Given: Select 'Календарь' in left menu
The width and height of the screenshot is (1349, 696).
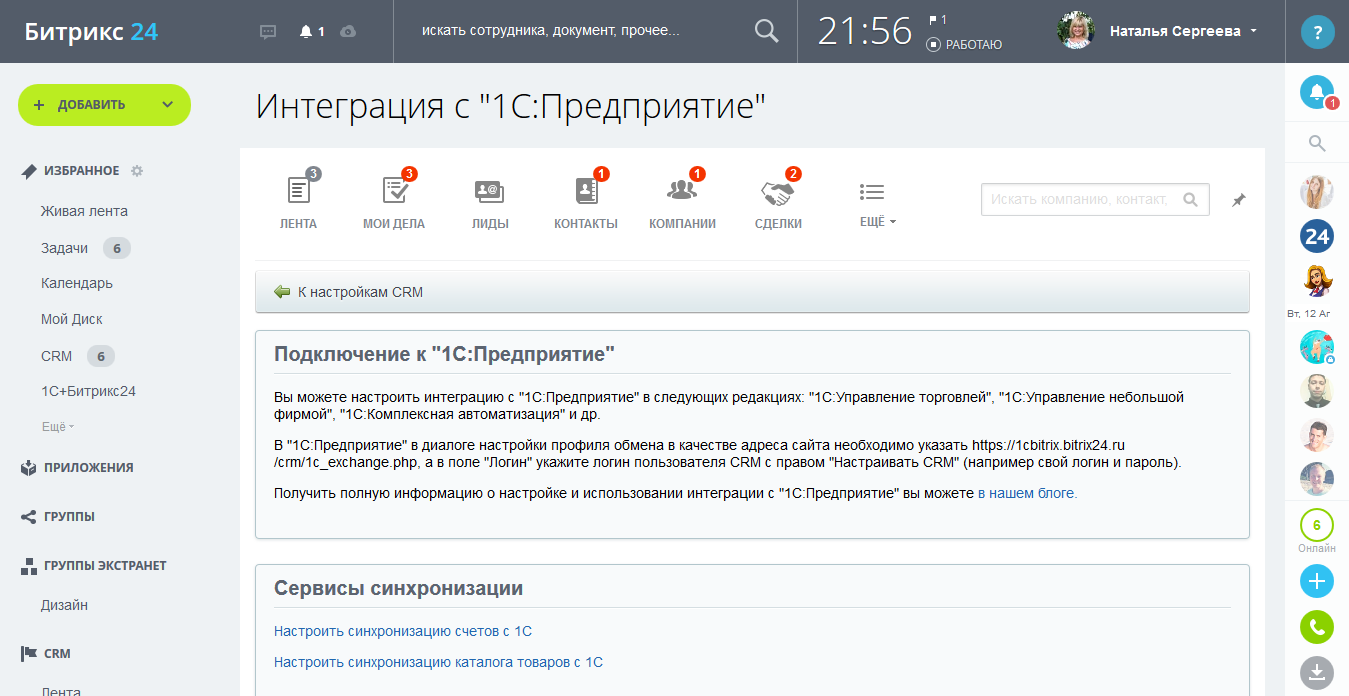Looking at the screenshot, I should pos(77,283).
